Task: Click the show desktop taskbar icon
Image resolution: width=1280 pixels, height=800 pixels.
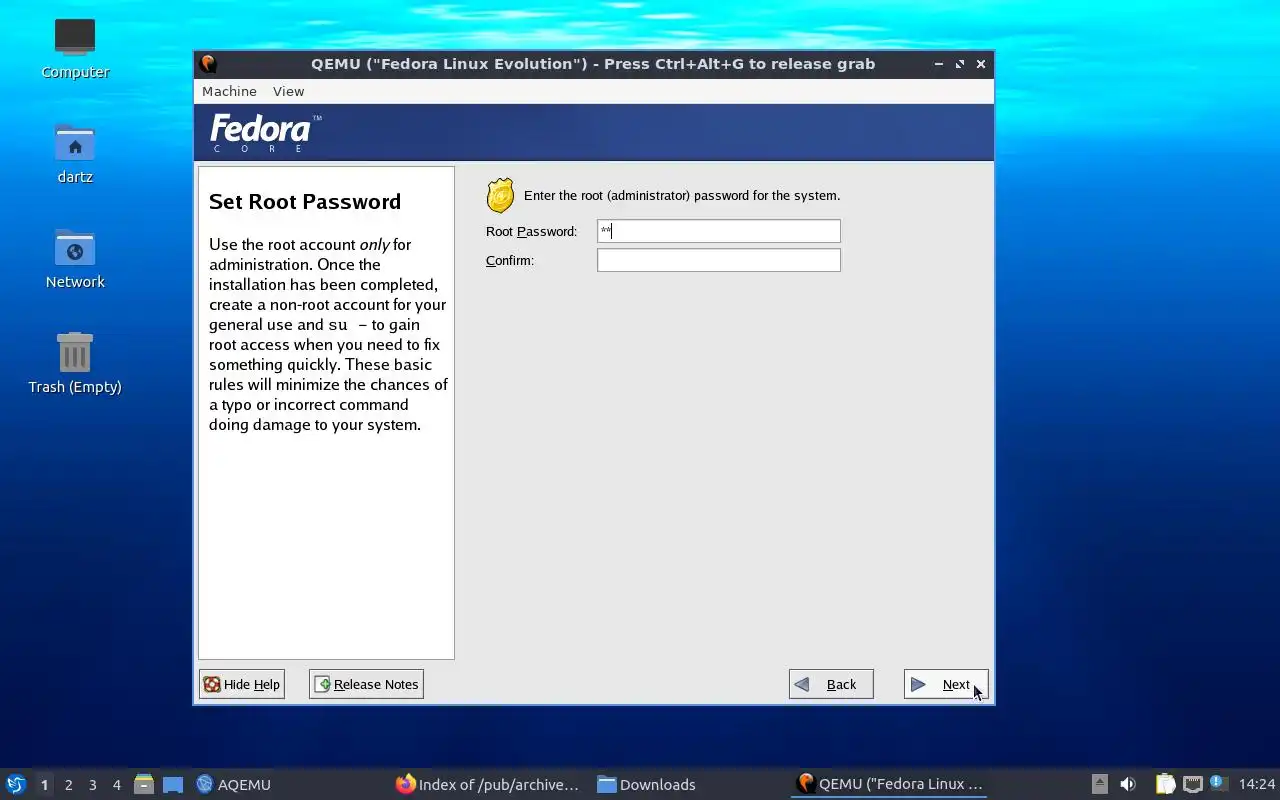Action: 173,784
